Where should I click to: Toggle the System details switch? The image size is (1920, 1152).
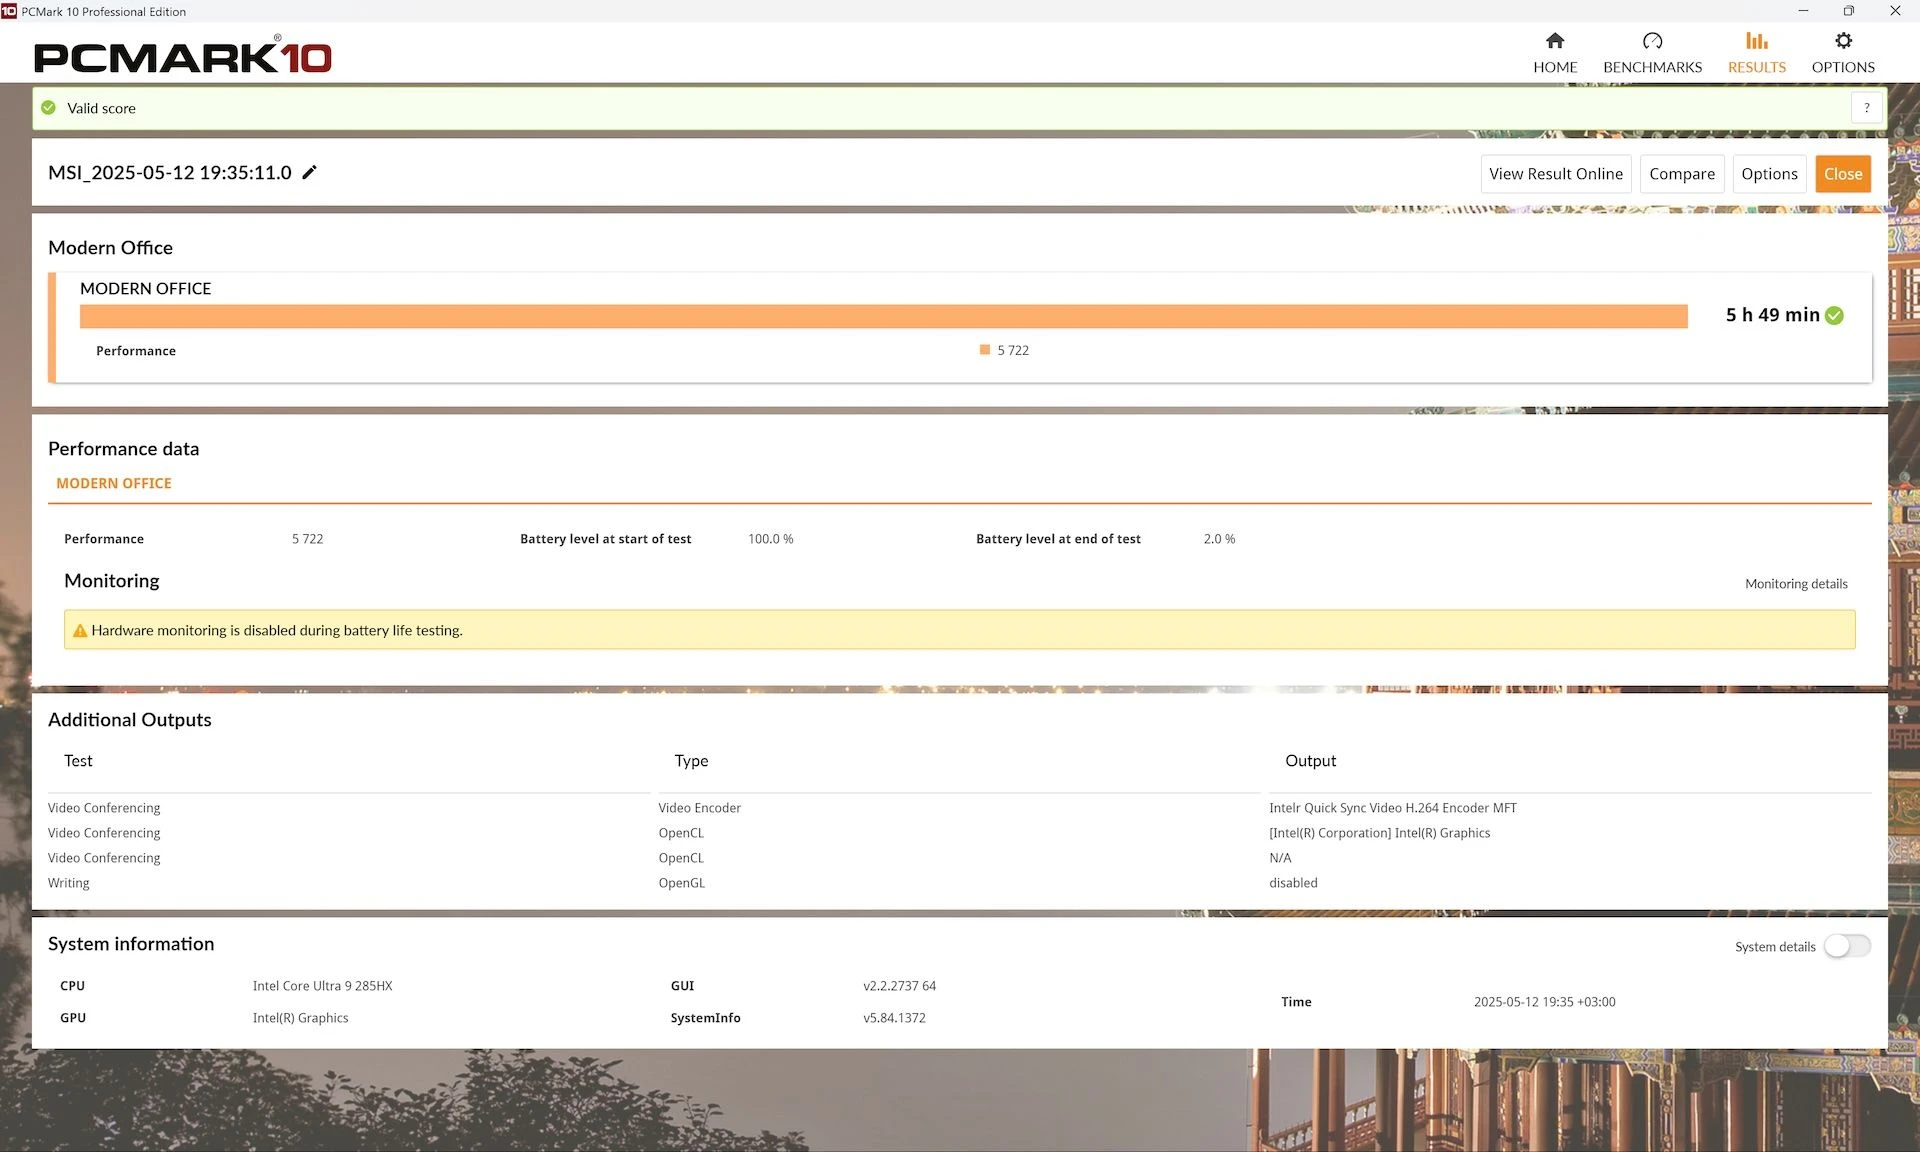(1846, 946)
